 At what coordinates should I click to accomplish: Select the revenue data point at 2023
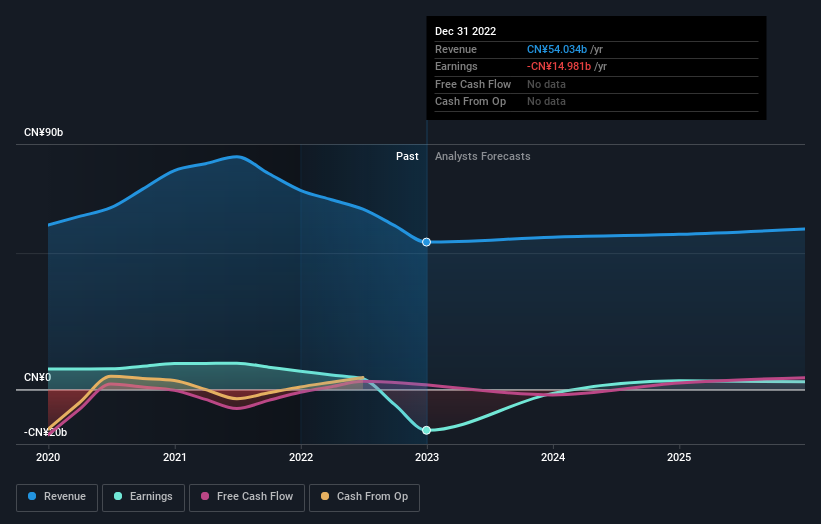[427, 242]
